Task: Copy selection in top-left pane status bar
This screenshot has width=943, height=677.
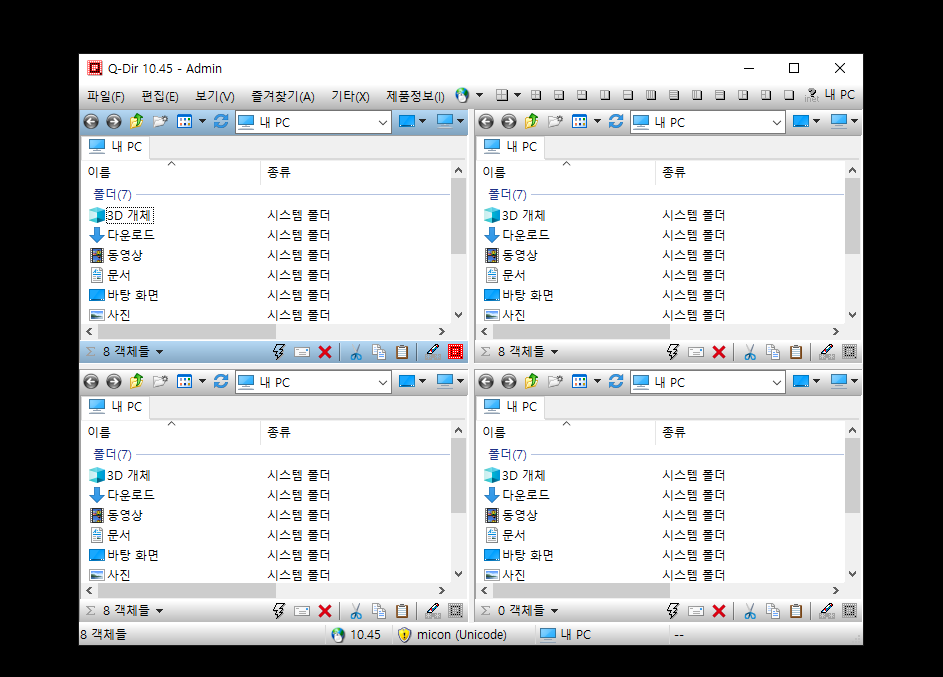Action: pos(379,352)
